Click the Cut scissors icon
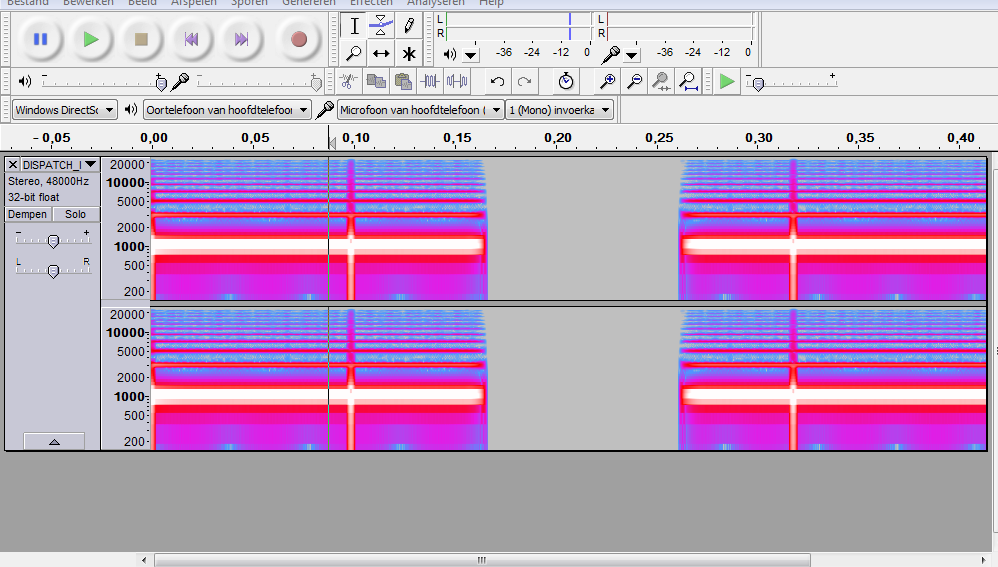 click(348, 81)
